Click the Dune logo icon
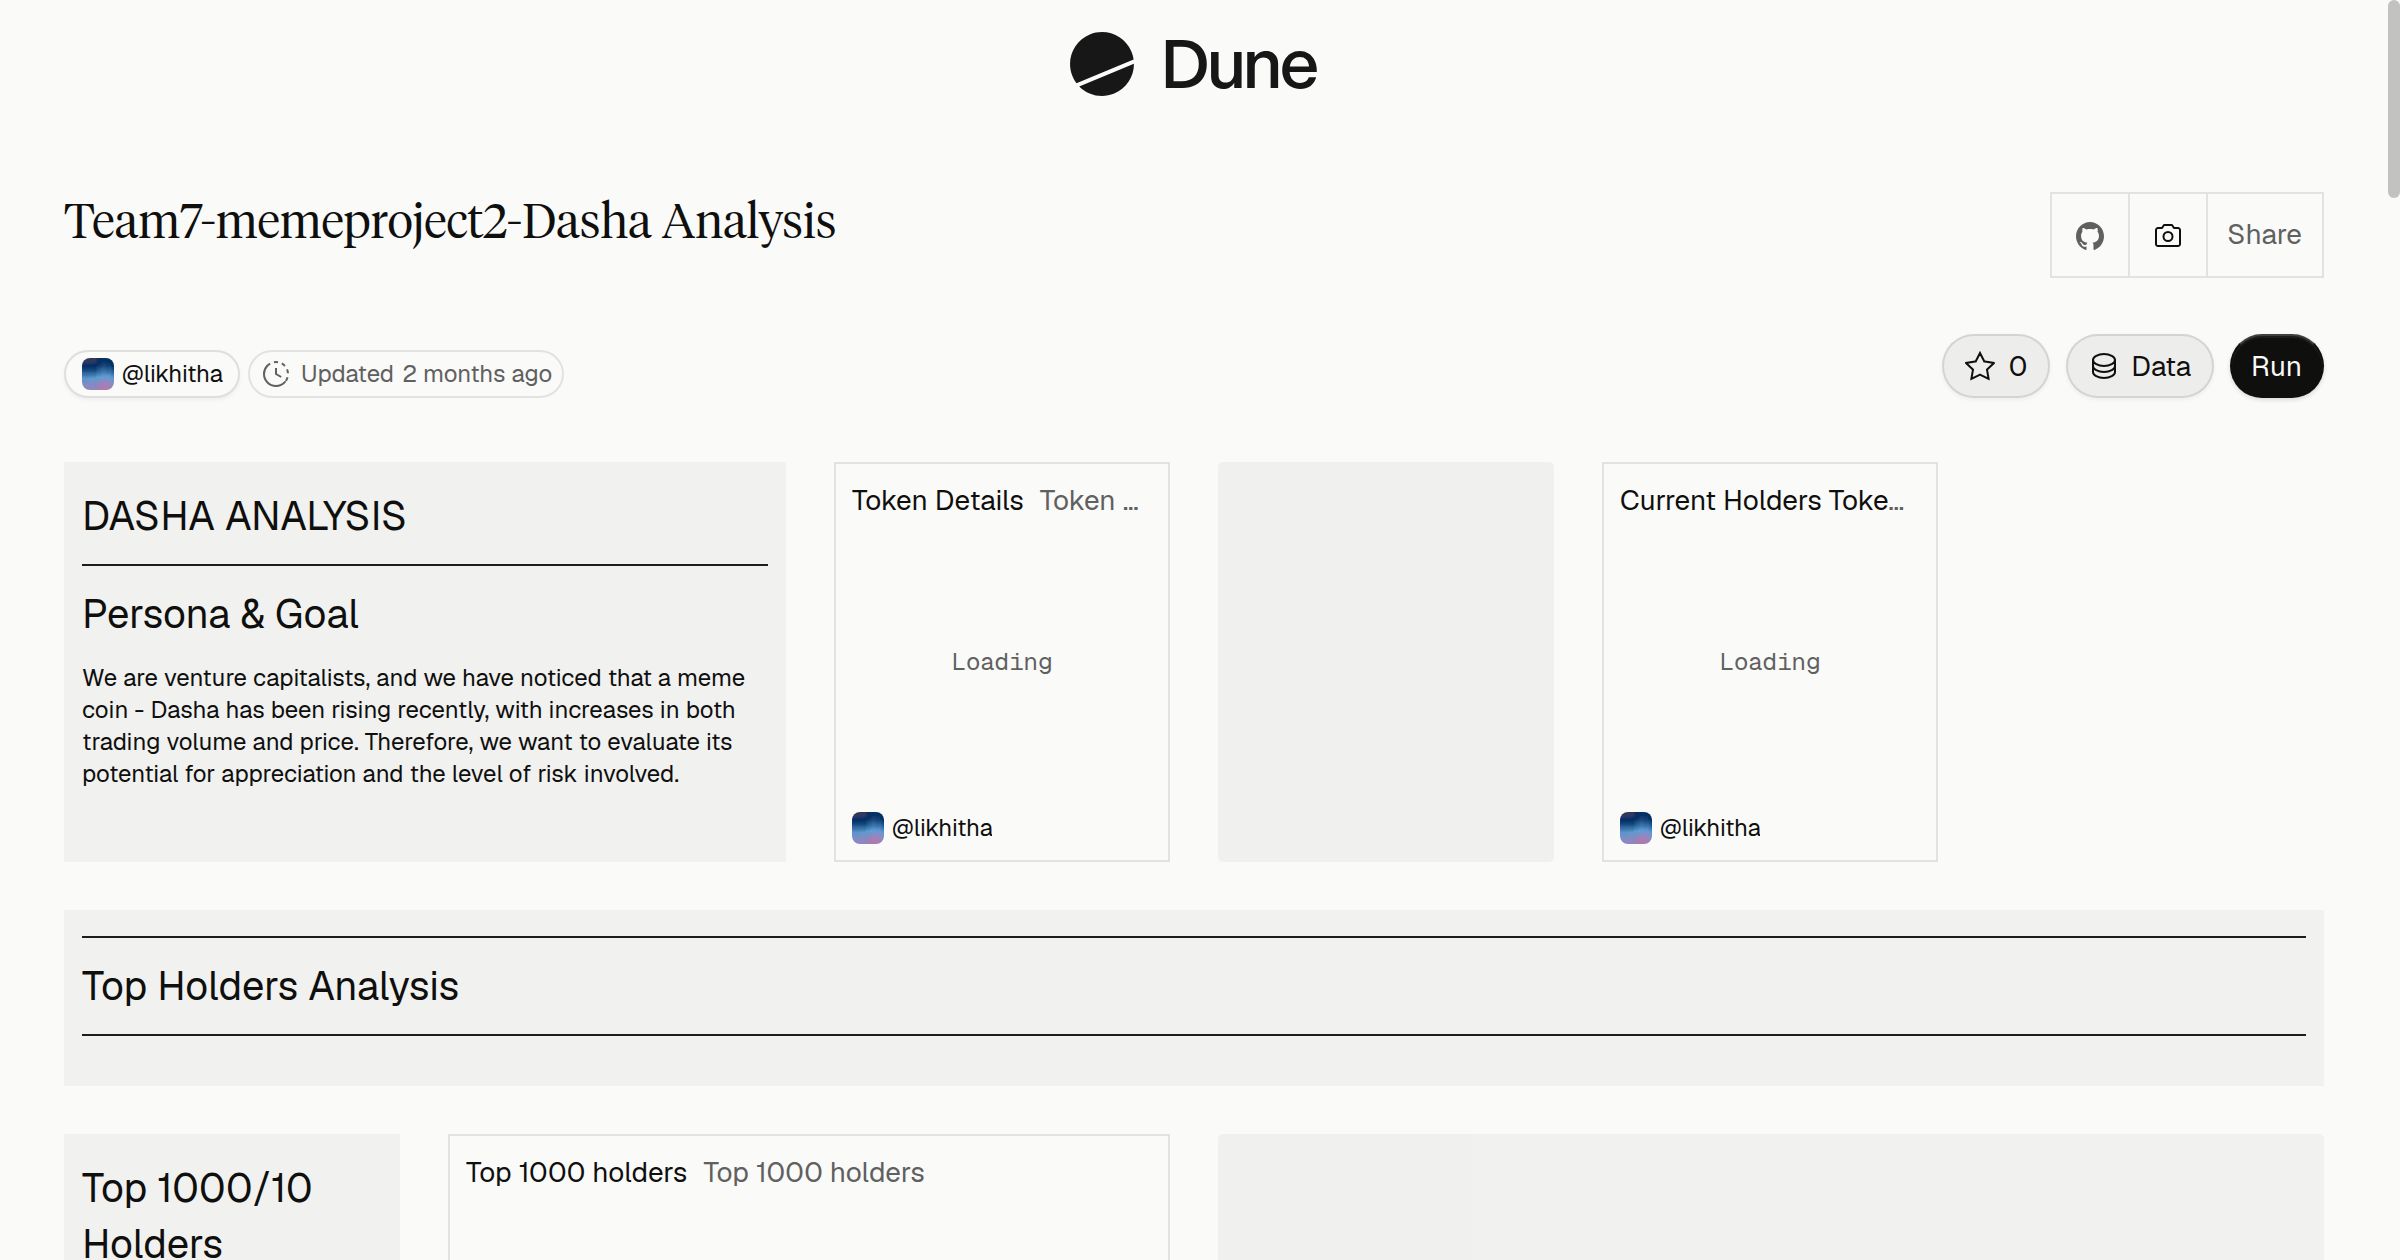Viewport: 2400px width, 1260px height. point(1101,64)
